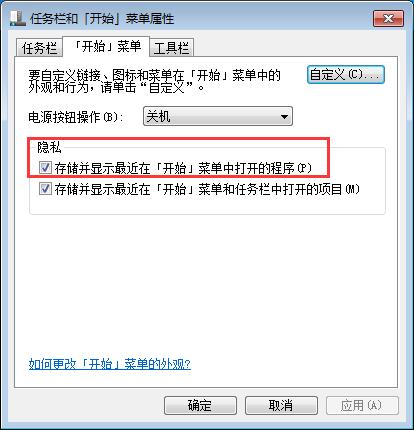
Task: Confirm with the 确定 button
Action: pyautogui.click(x=200, y=405)
